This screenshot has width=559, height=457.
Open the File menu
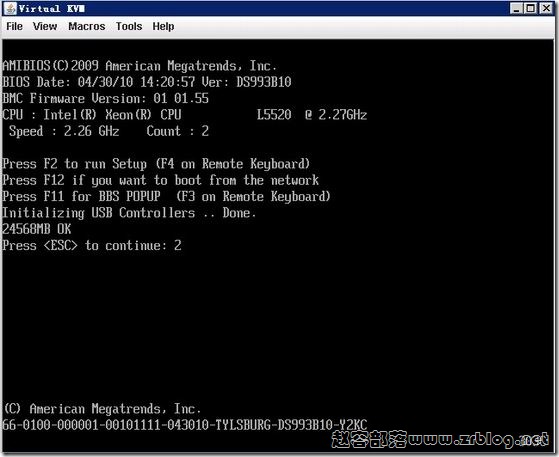click(14, 26)
